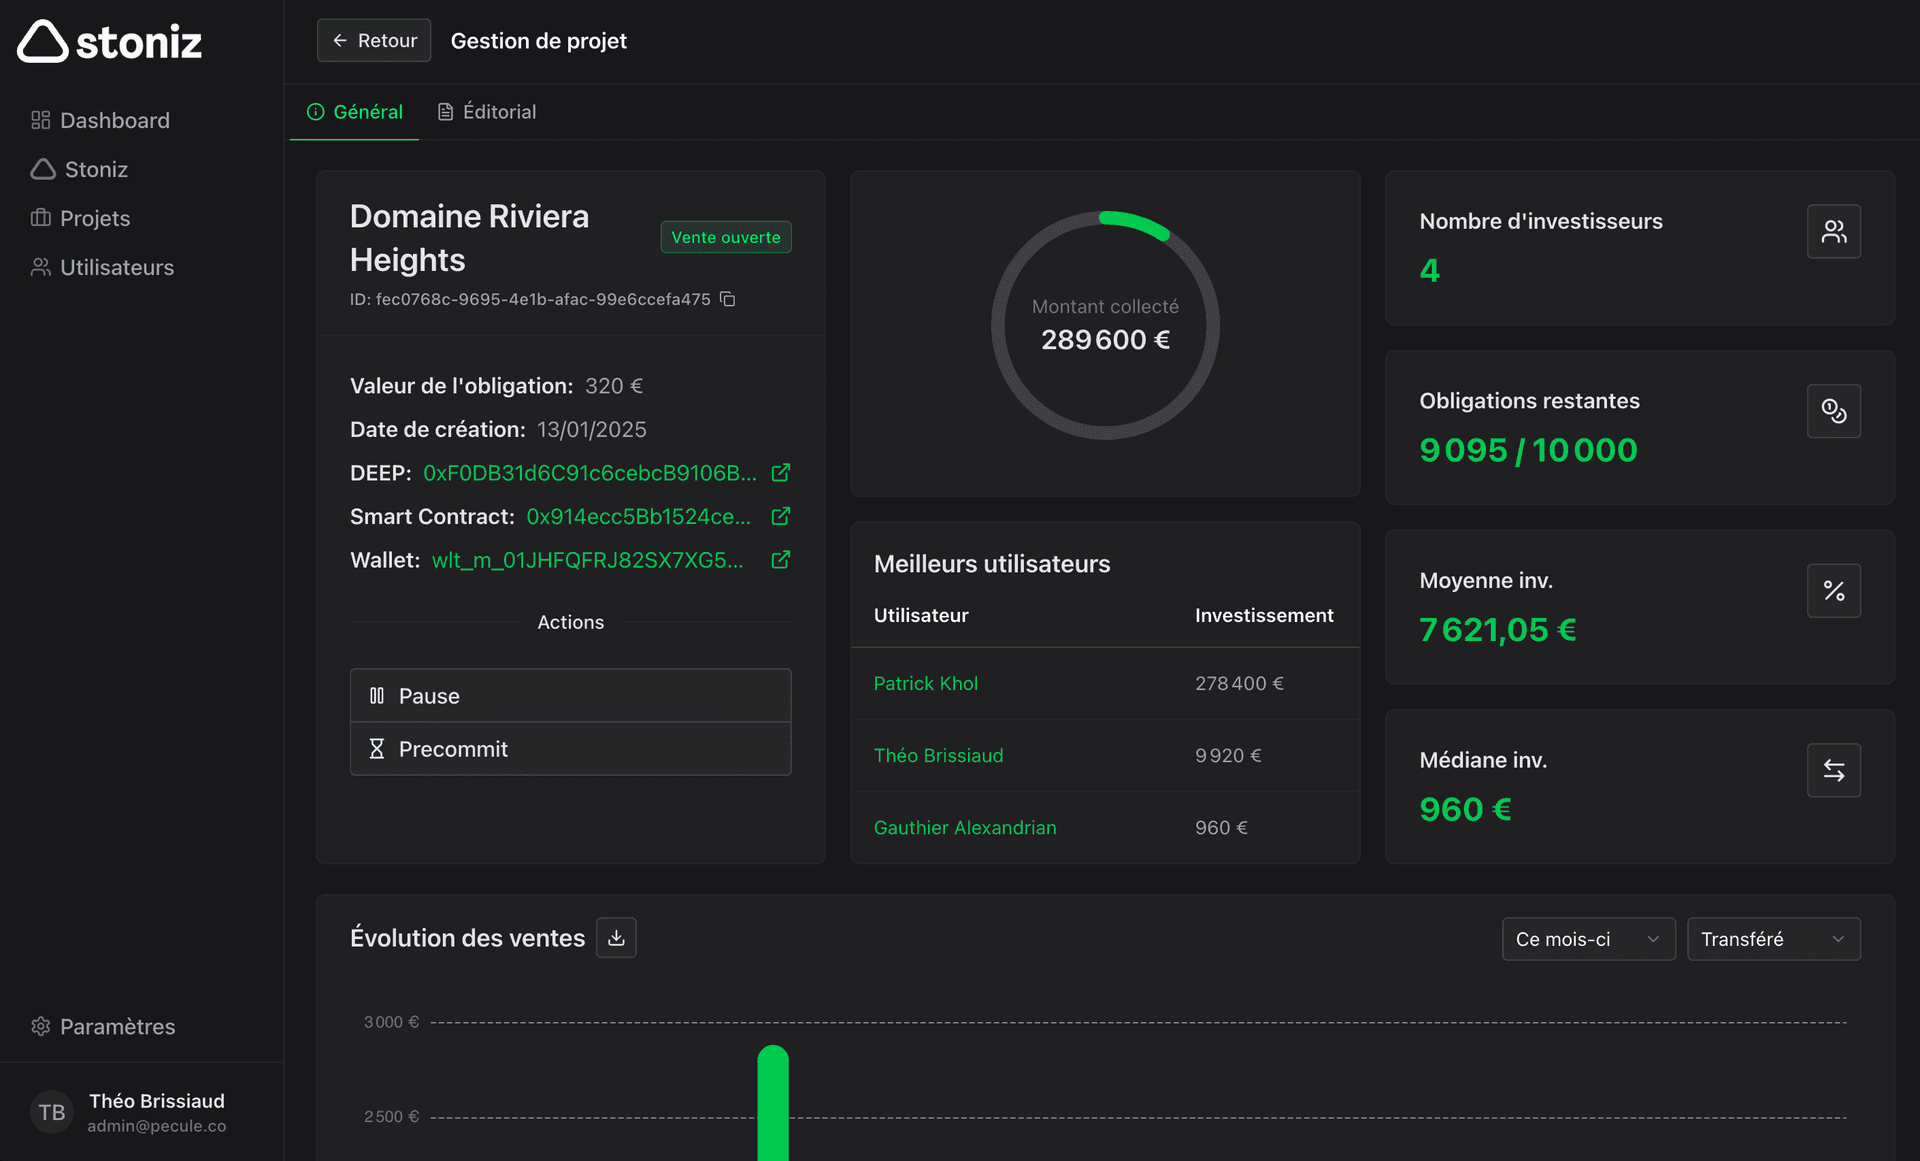Click the Montant collecté progress ring
This screenshot has height=1161, width=1920.
pyautogui.click(x=1105, y=325)
